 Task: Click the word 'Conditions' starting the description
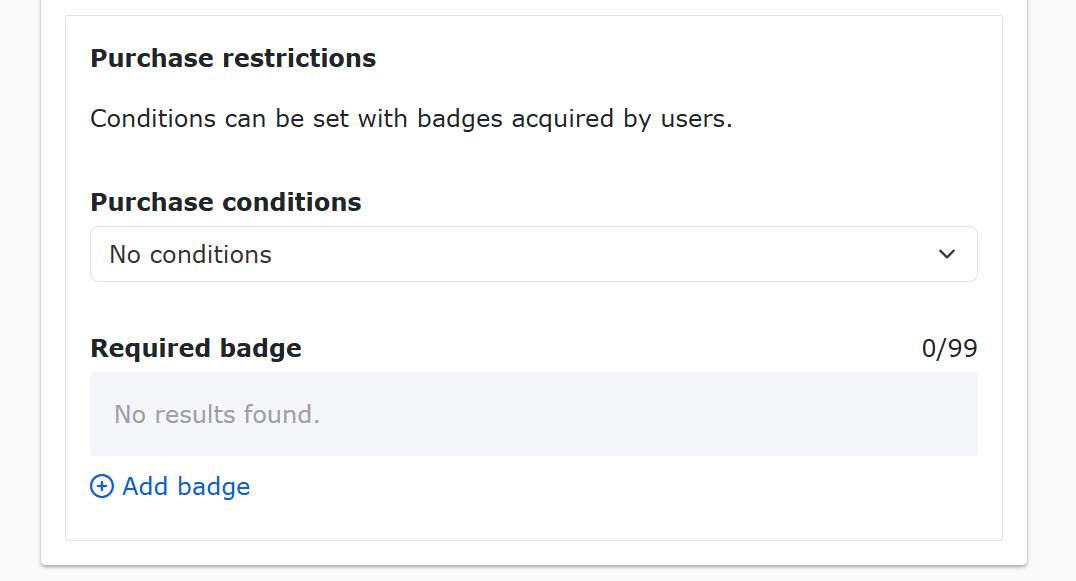(x=153, y=119)
